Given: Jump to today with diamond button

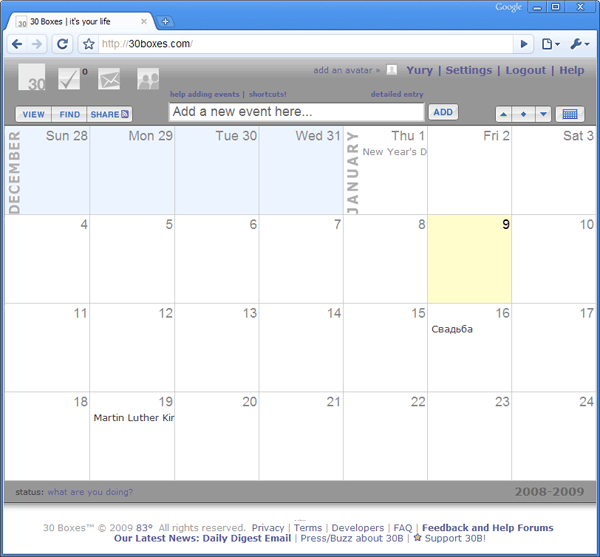Looking at the screenshot, I should [x=523, y=114].
